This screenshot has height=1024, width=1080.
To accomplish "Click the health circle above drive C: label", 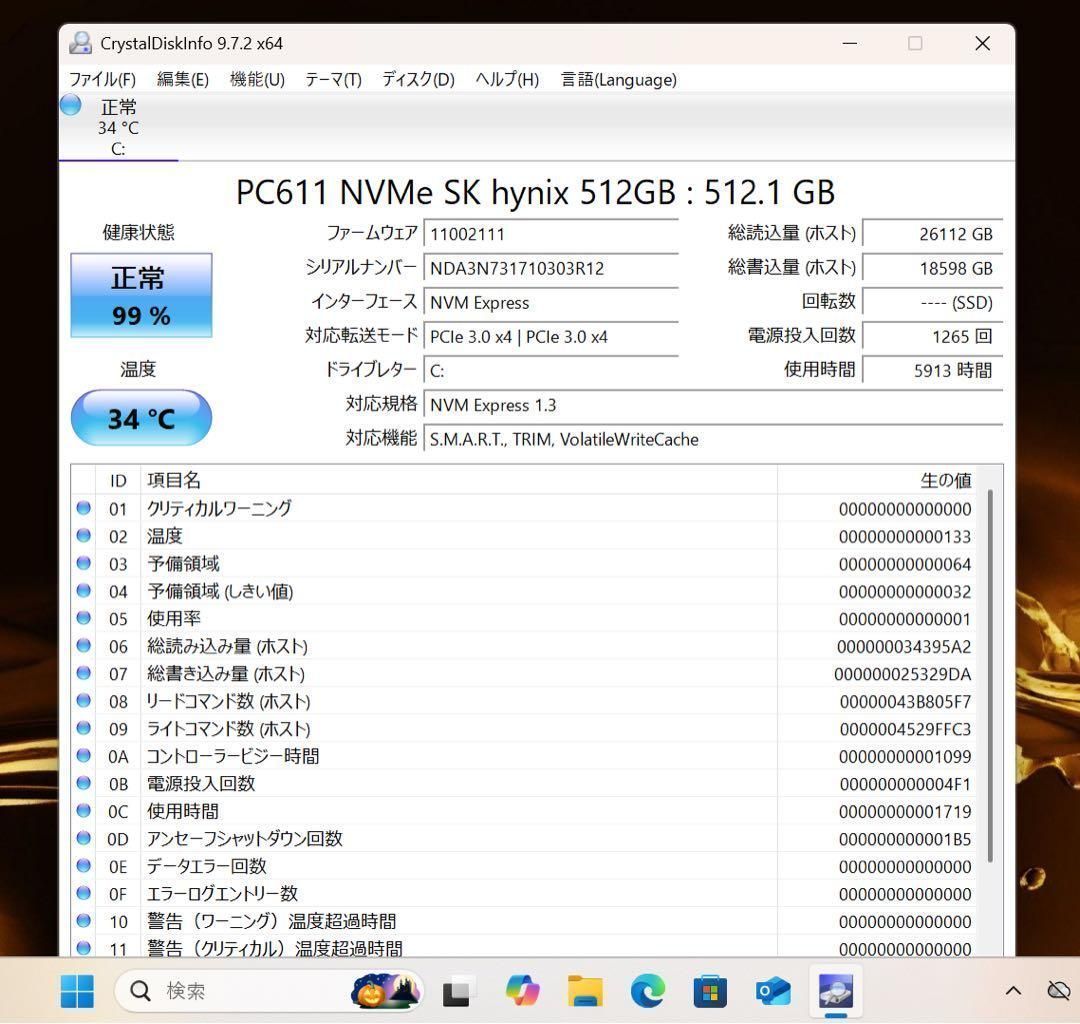I will pyautogui.click(x=70, y=104).
